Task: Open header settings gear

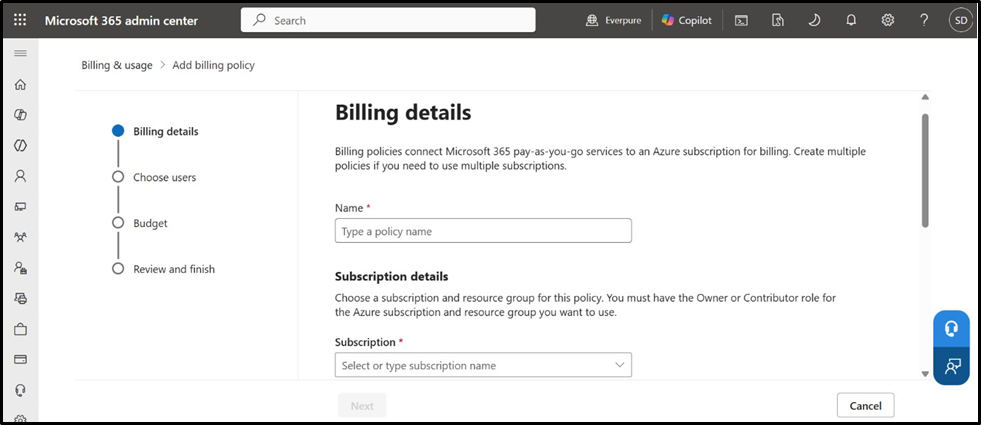Action: coord(887,20)
